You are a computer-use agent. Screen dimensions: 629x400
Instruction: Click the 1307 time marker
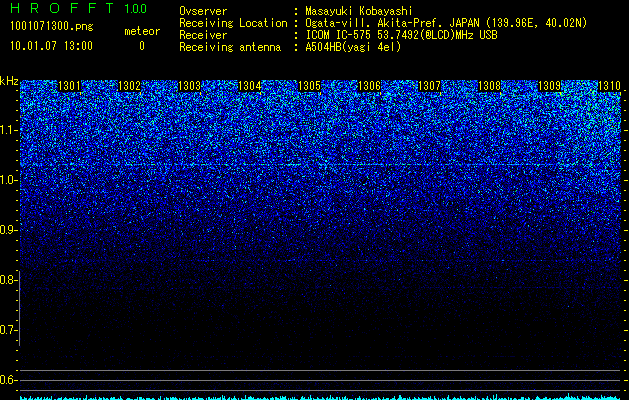coord(429,86)
